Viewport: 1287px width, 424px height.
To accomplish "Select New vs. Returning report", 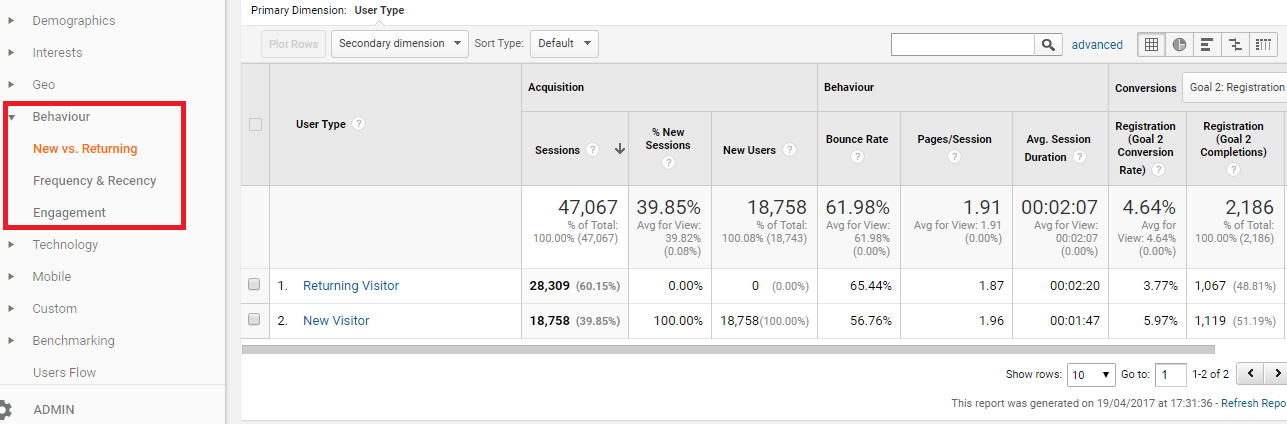I will (x=85, y=149).
